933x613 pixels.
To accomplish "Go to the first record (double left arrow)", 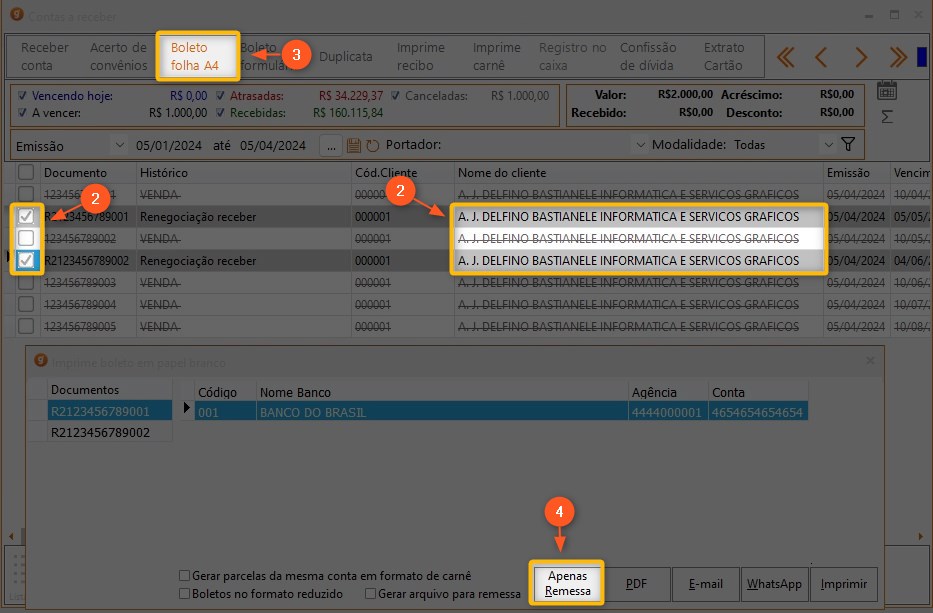I will click(786, 57).
